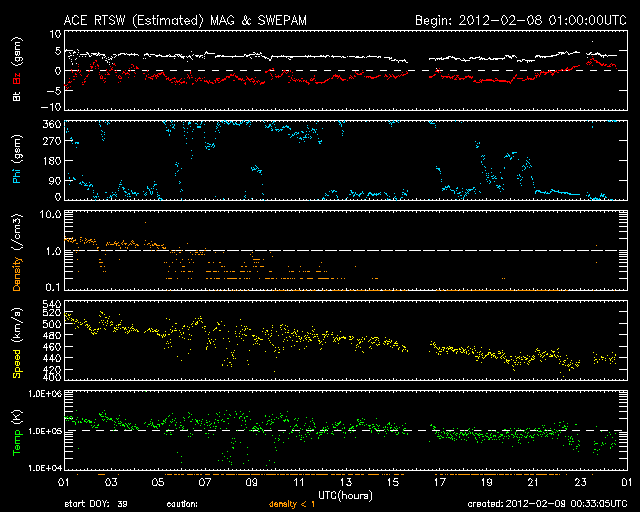Click the caution: label
Image resolution: width=640 pixels, height=512 pixels.
pyautogui.click(x=182, y=504)
